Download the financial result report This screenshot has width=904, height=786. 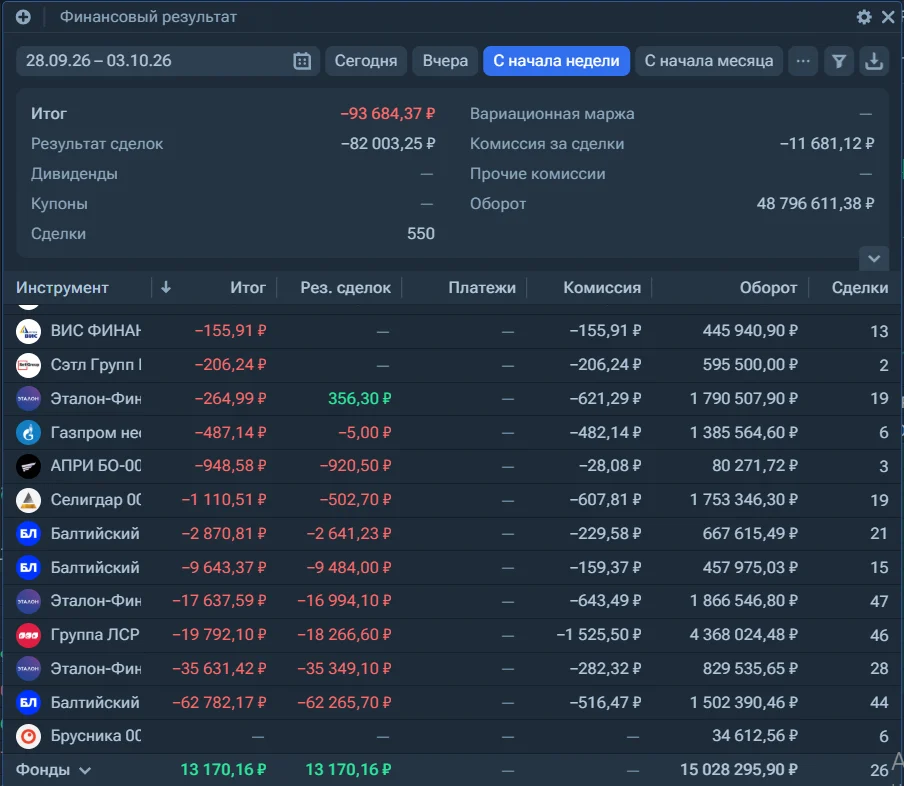(x=874, y=61)
